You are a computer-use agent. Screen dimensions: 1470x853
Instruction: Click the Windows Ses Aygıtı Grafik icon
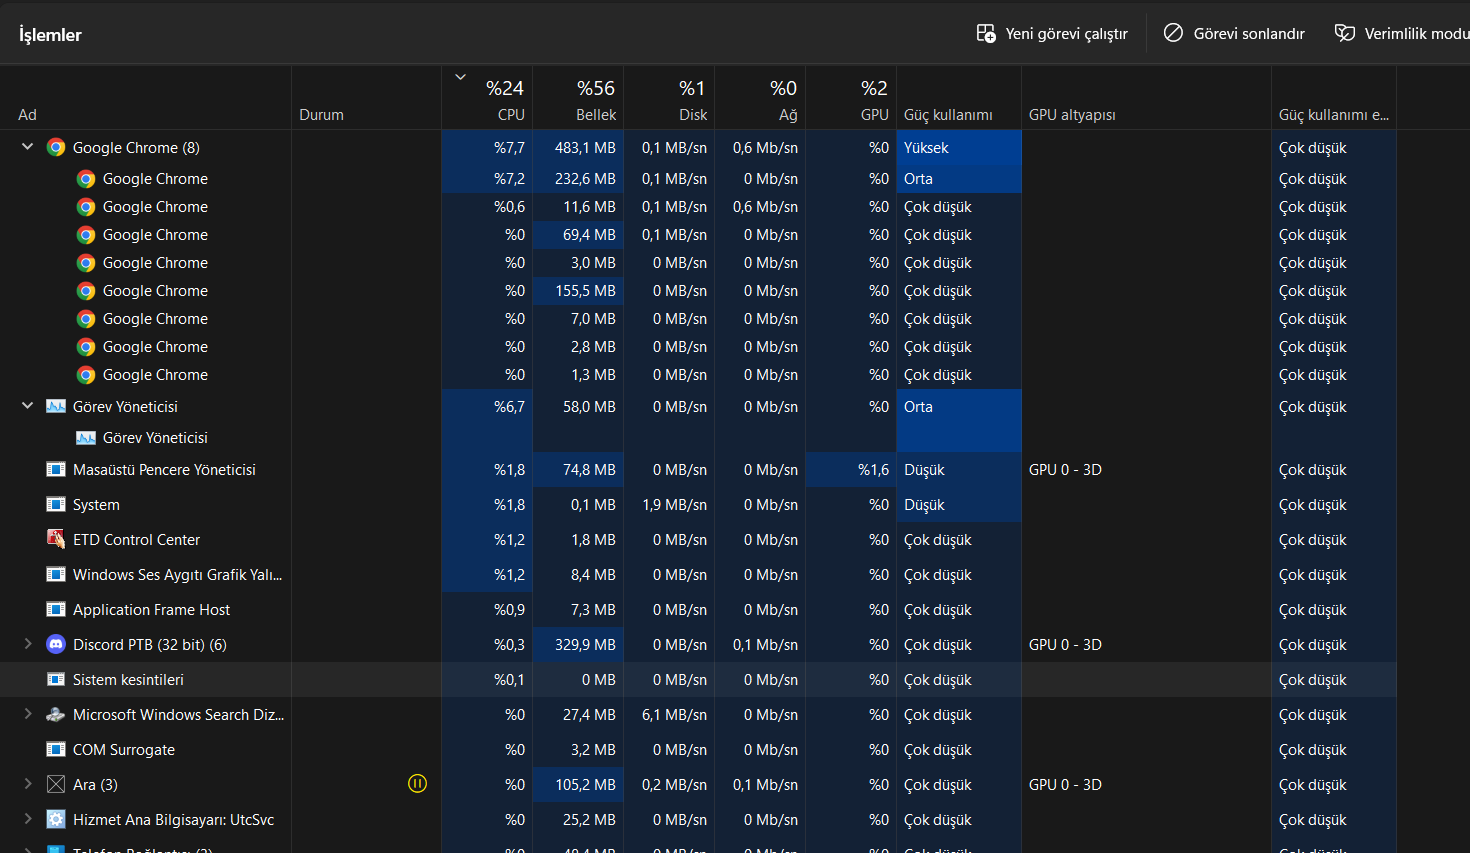pyautogui.click(x=56, y=575)
